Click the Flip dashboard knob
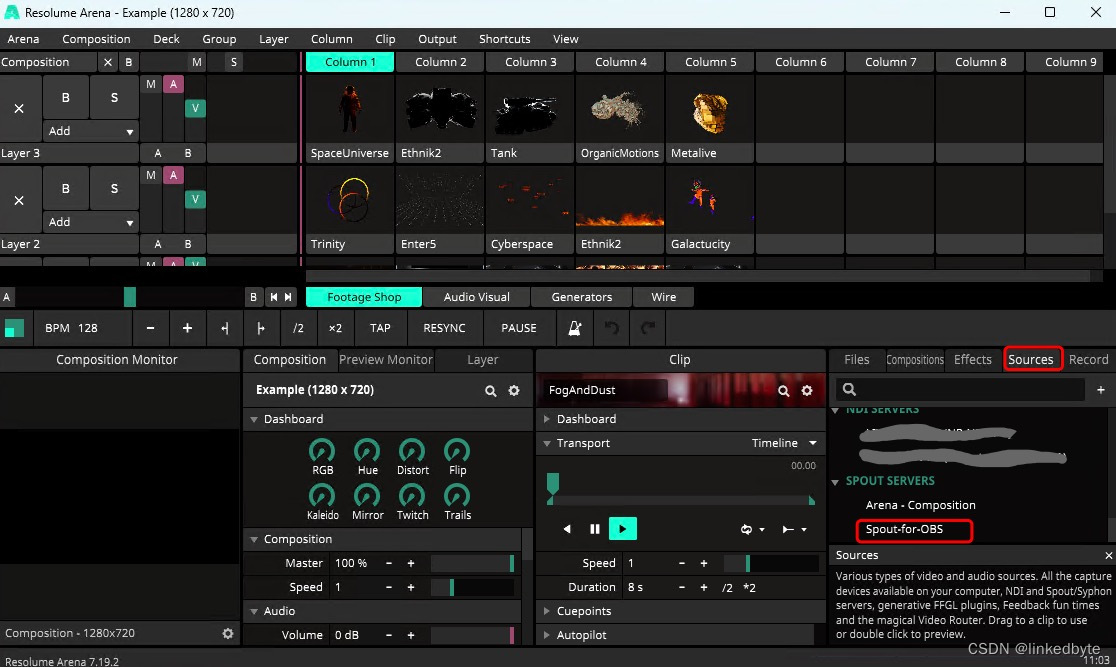The image size is (1116, 667). pos(457,451)
